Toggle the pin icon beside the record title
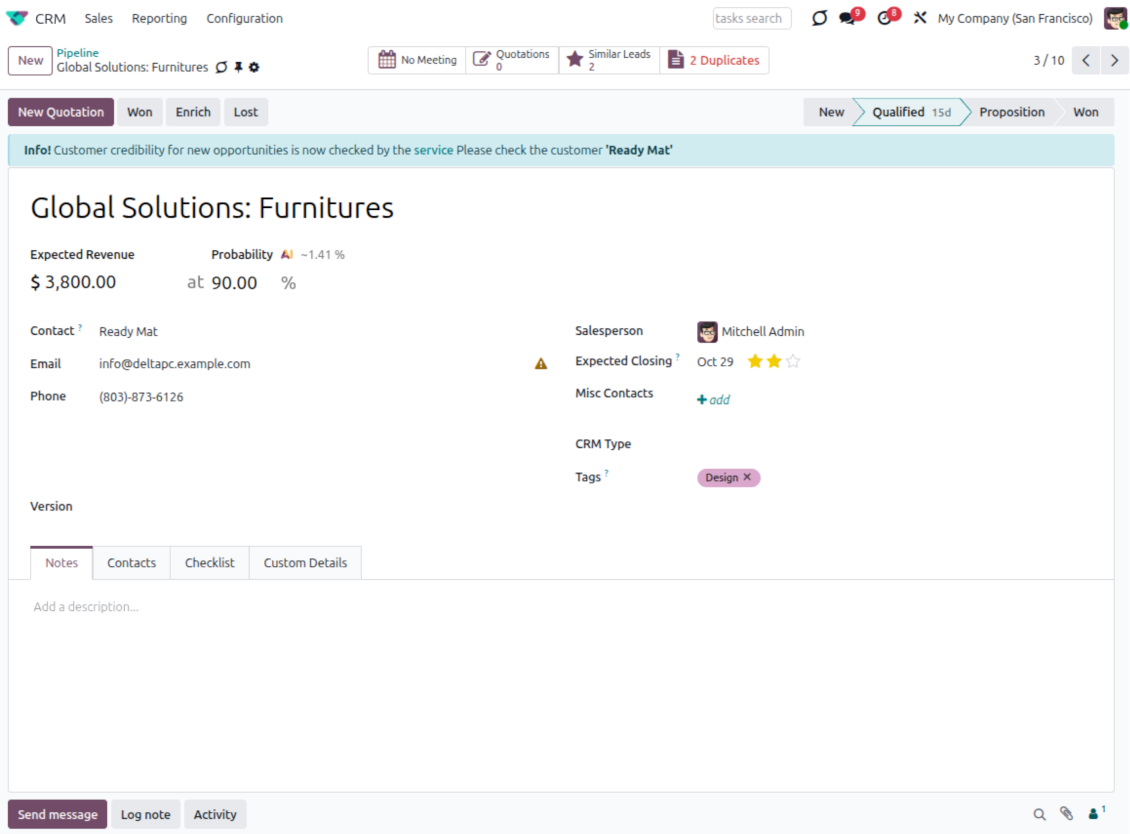 tap(238, 67)
